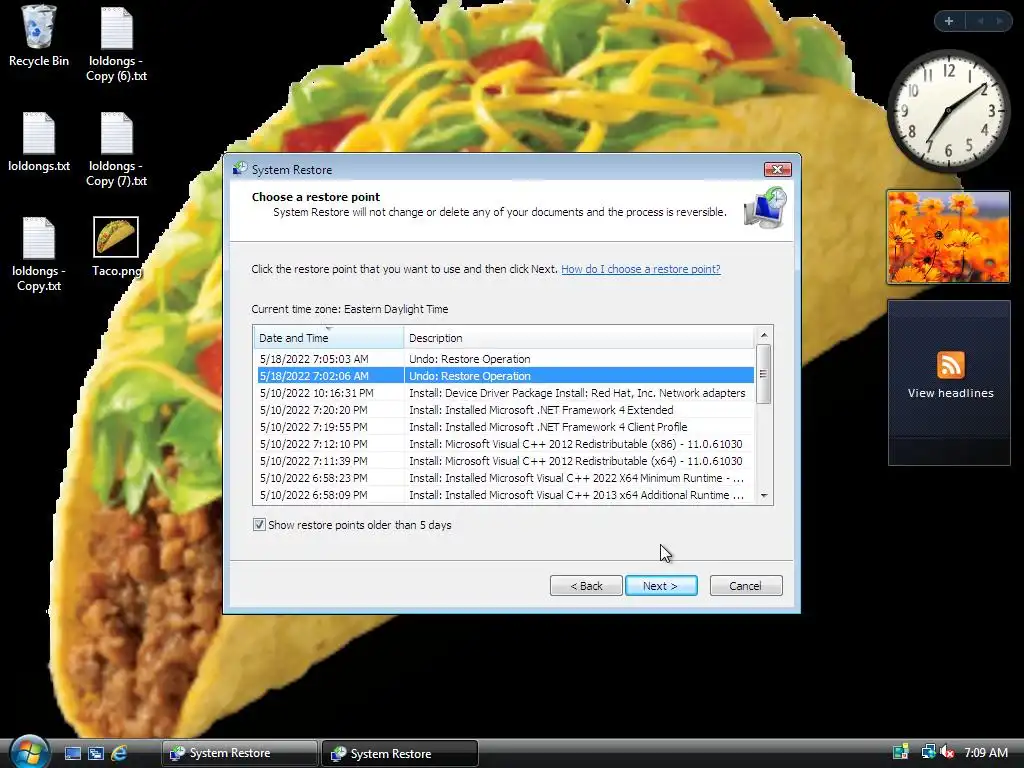This screenshot has width=1024, height=768.
Task: Toggle Show restore points older than 5 days
Action: point(259,524)
